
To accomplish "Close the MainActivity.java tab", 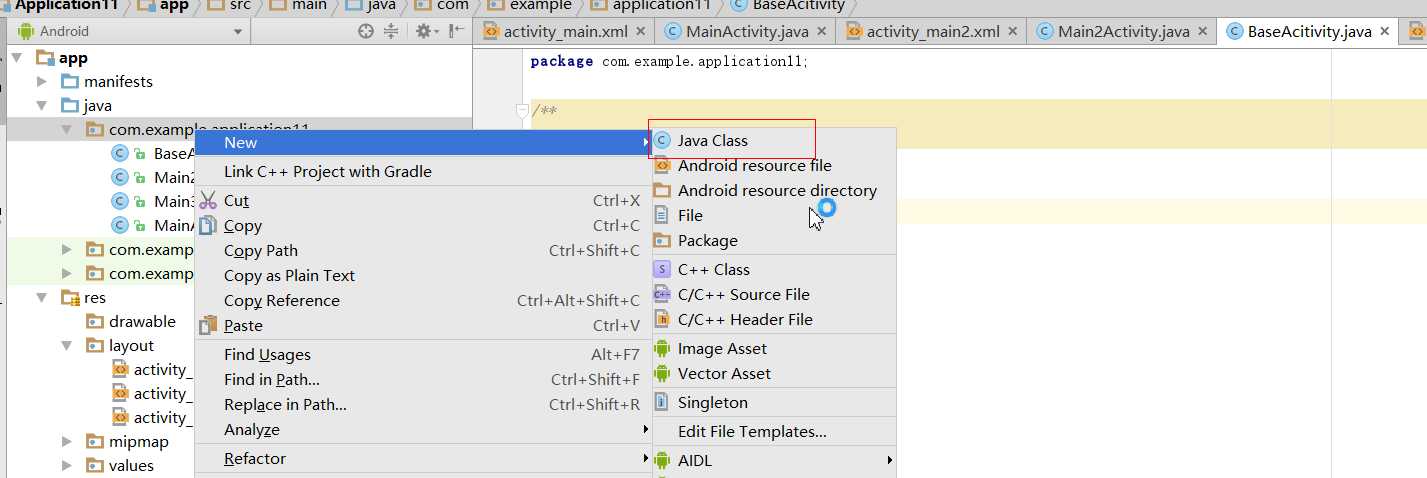I will tap(822, 32).
